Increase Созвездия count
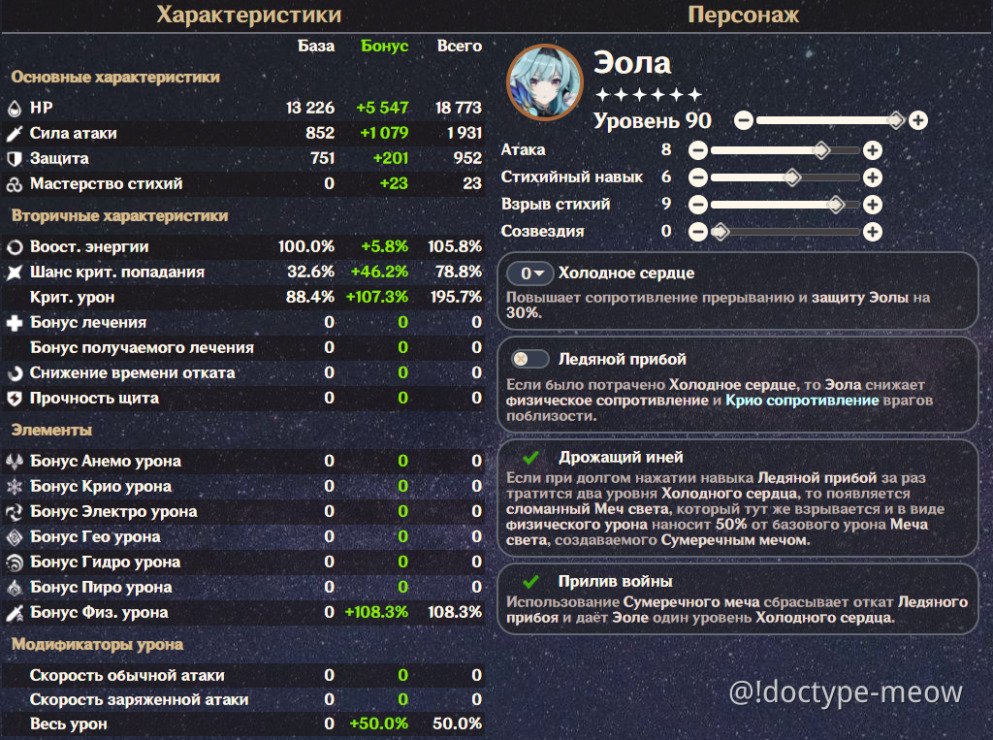 tap(872, 232)
